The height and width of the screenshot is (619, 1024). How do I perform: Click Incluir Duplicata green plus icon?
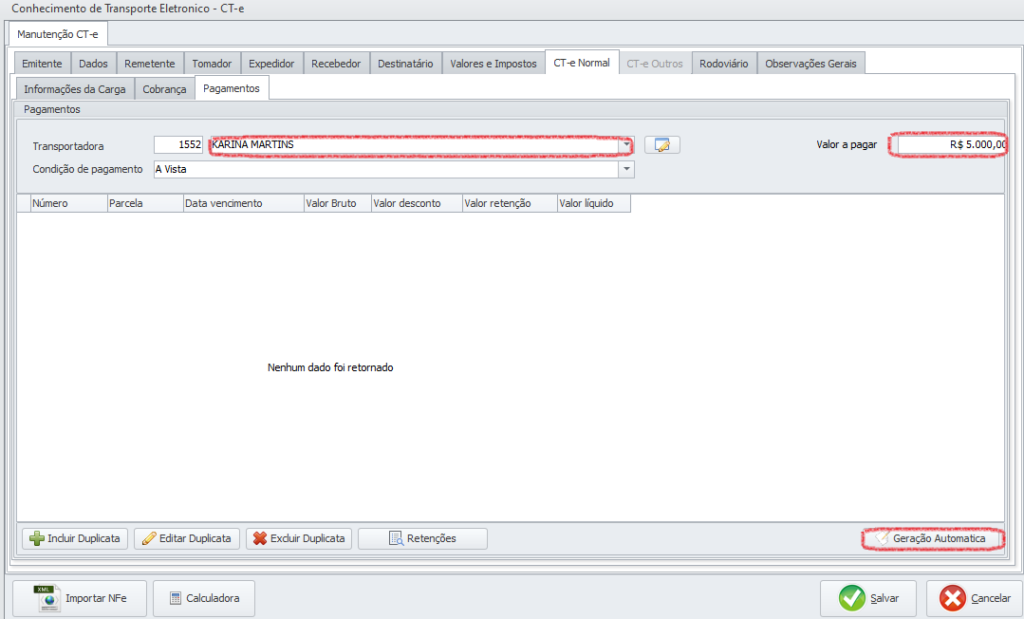pyautogui.click(x=37, y=539)
